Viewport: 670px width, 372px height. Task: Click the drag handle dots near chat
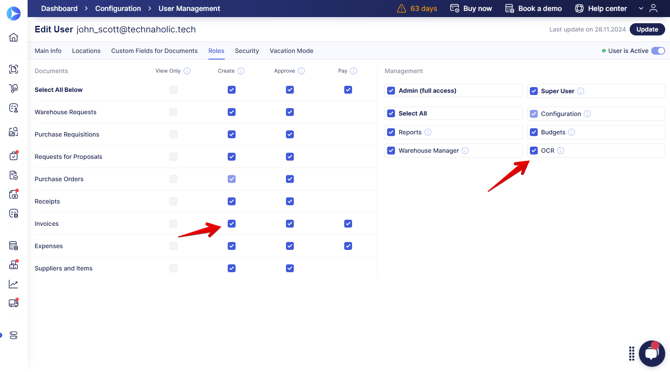[x=632, y=354]
